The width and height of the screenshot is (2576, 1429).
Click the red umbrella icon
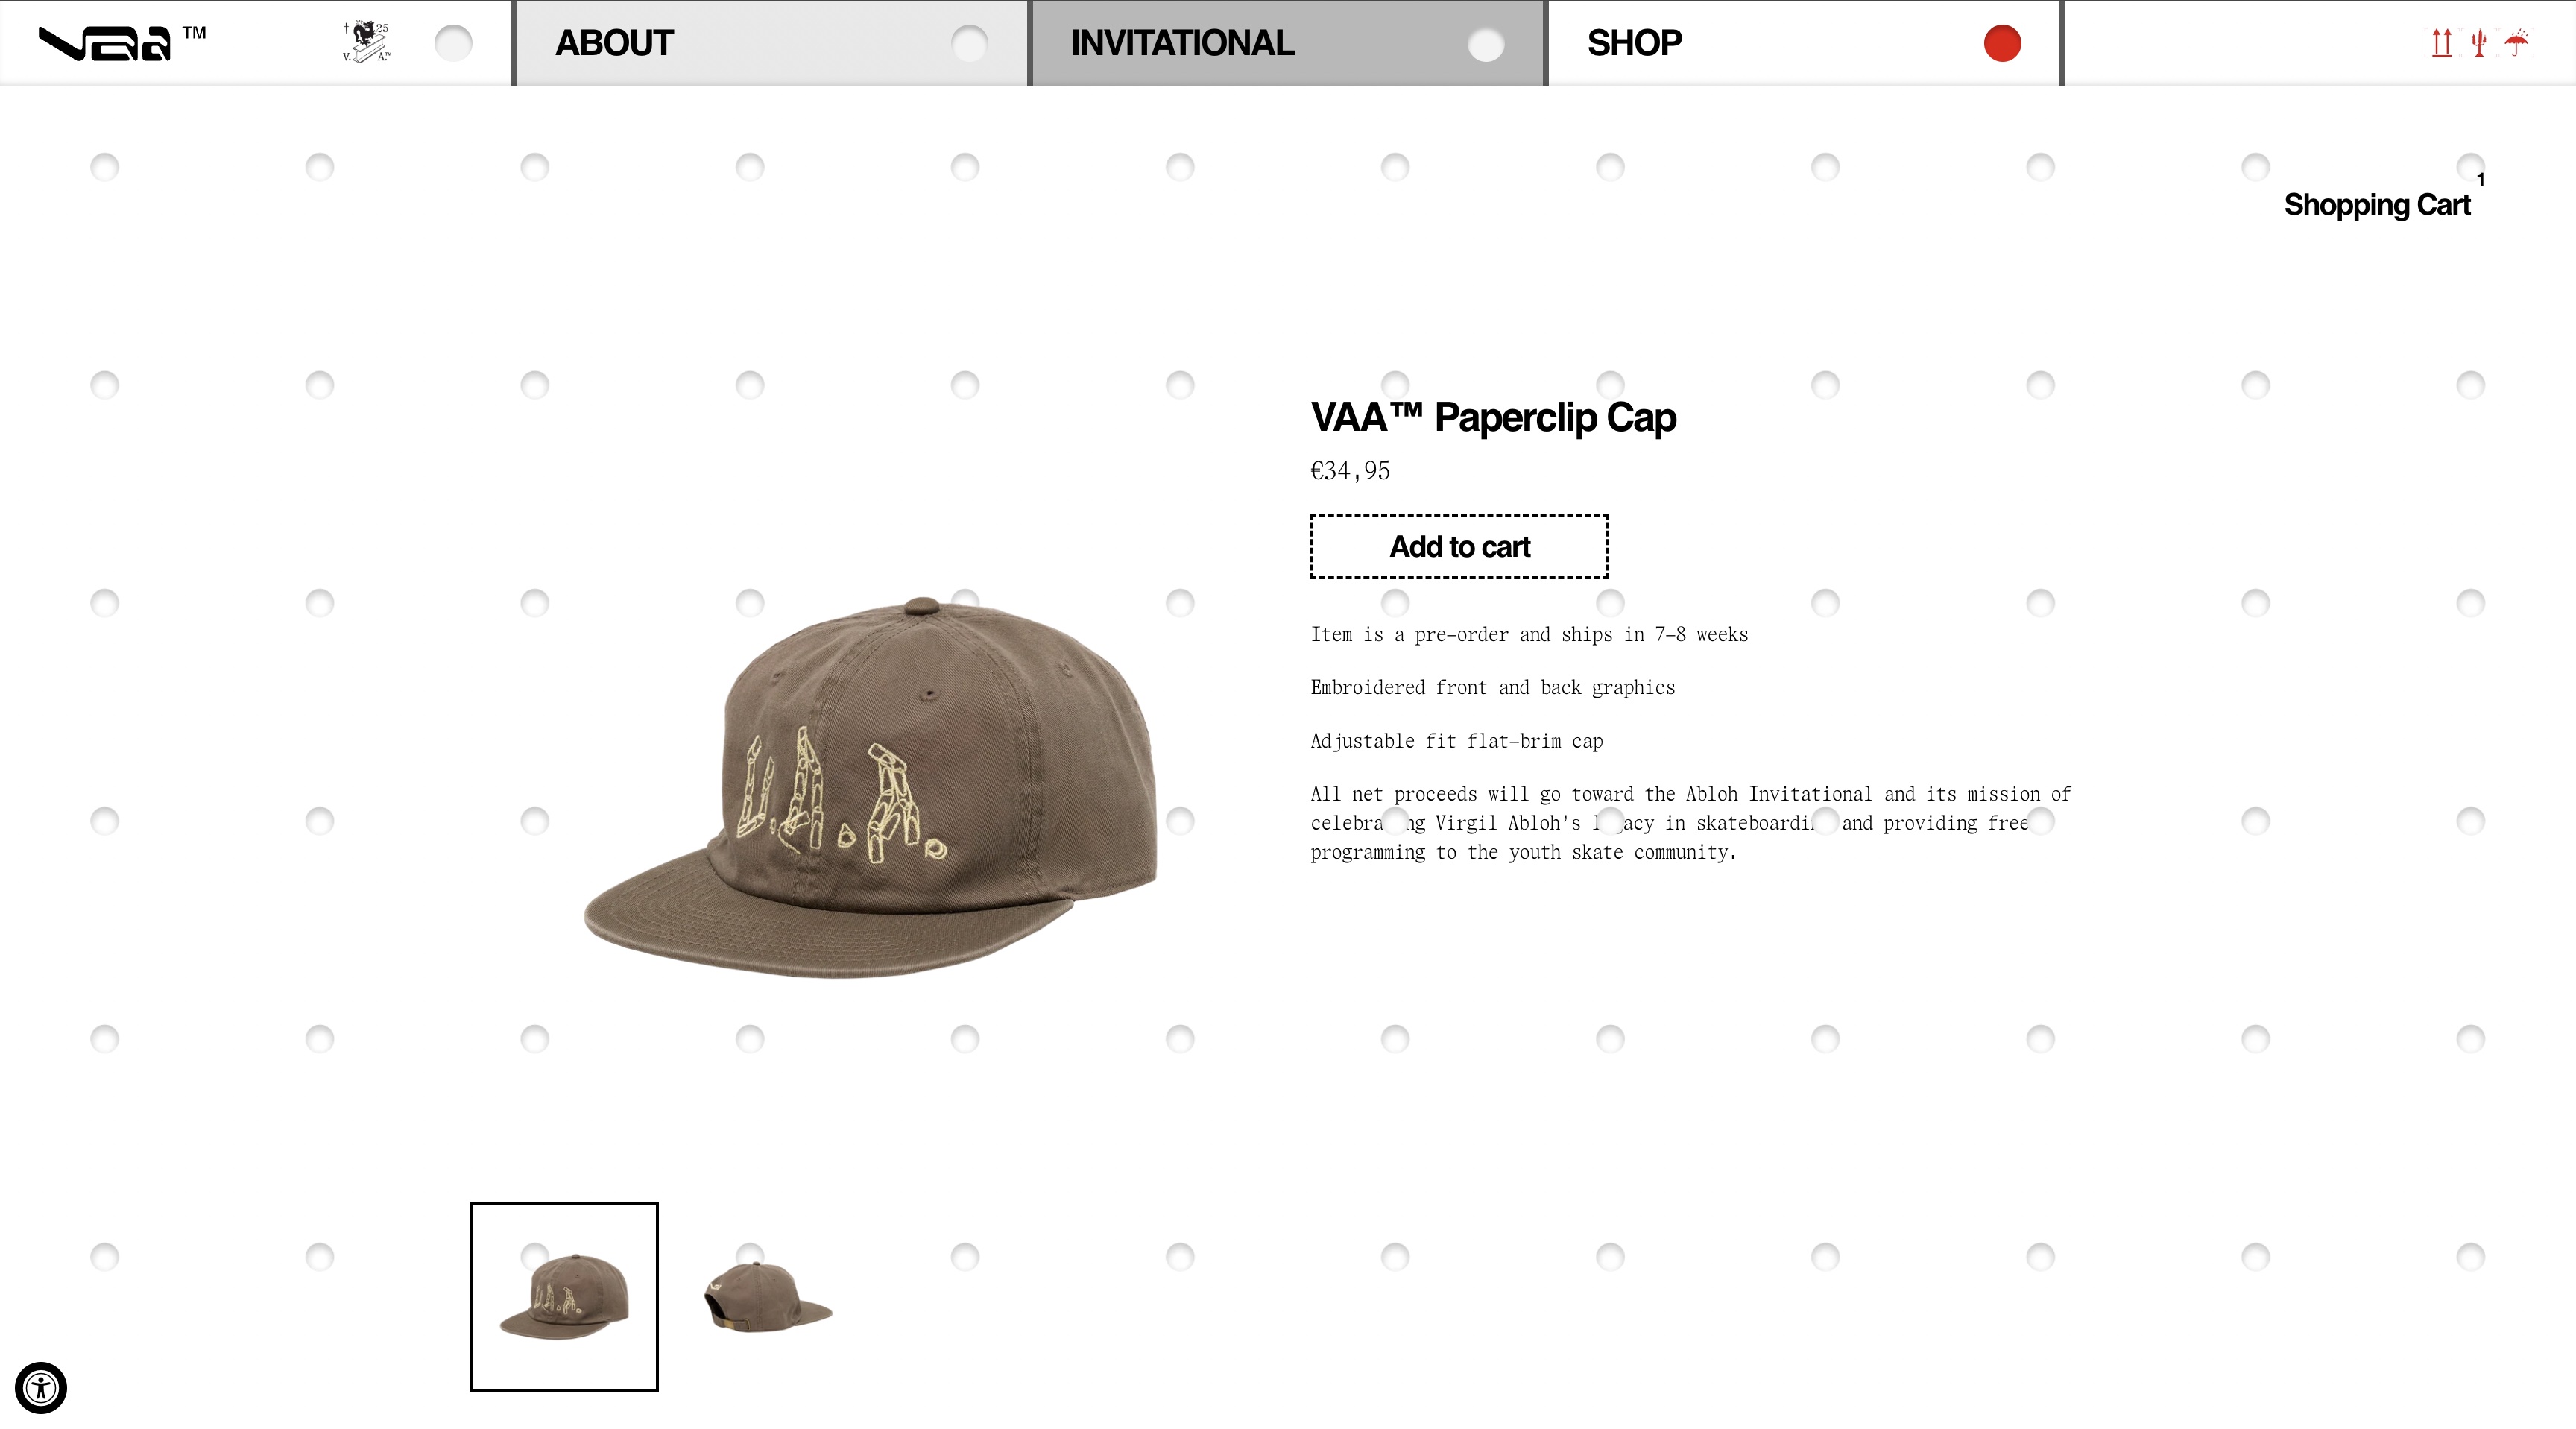(2517, 43)
